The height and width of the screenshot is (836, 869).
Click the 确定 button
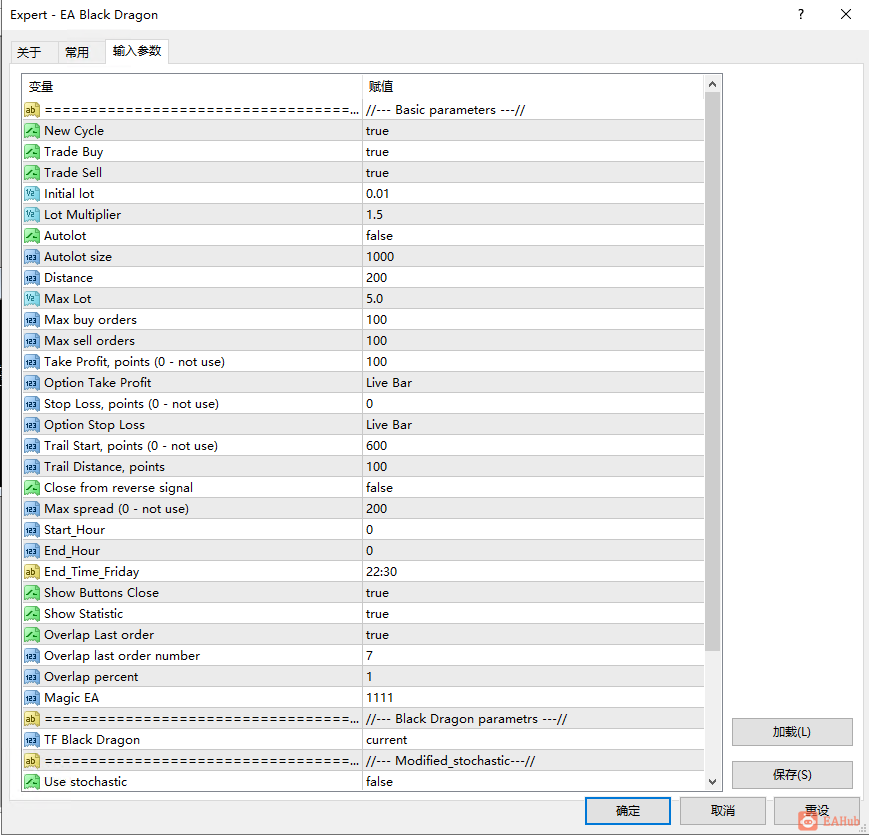(x=628, y=811)
